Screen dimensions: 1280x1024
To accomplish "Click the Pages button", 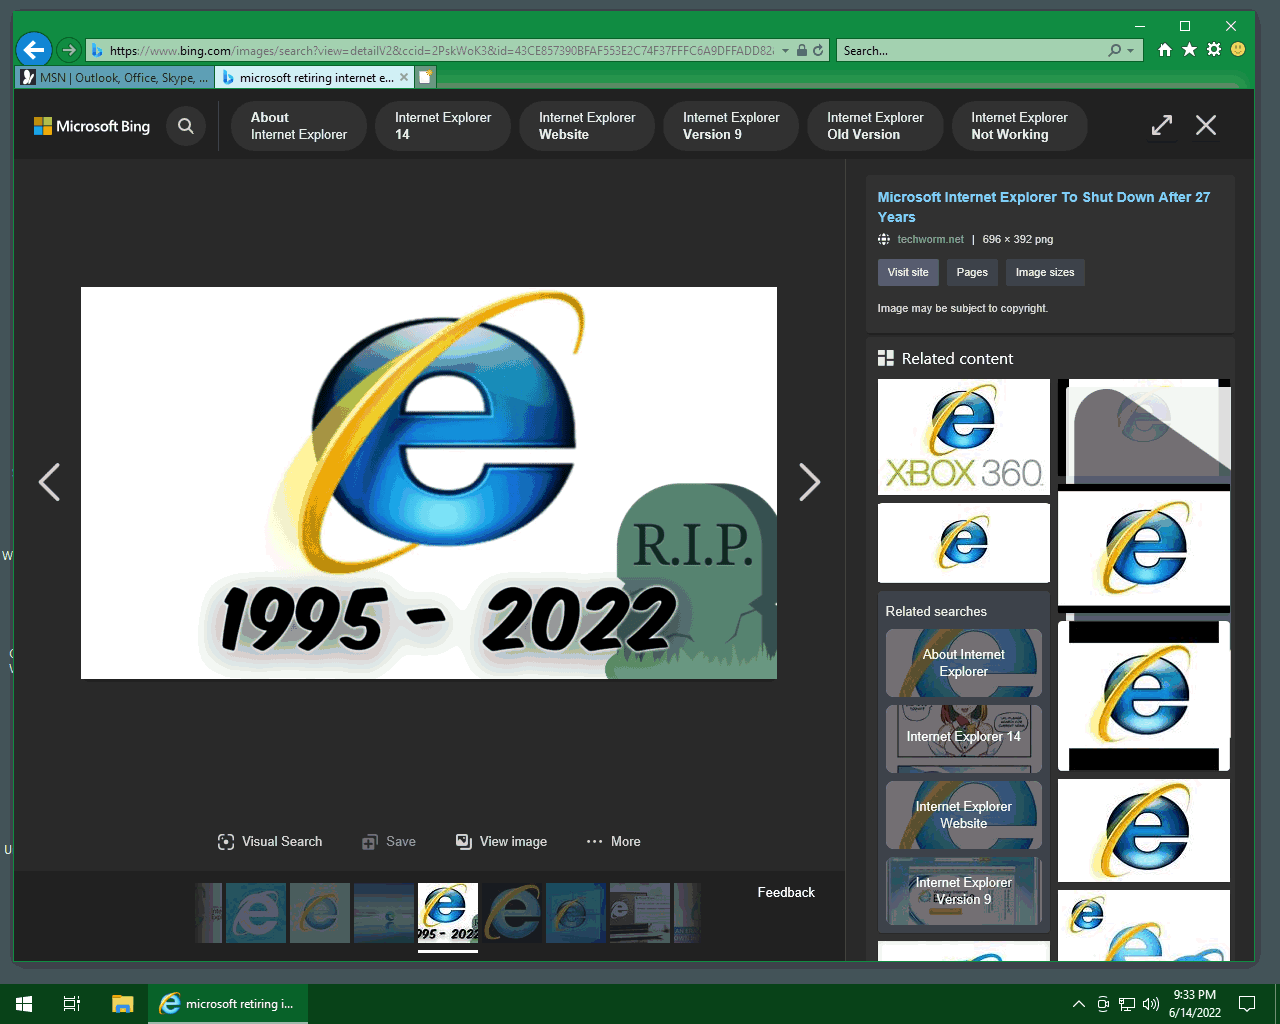I will (x=972, y=272).
